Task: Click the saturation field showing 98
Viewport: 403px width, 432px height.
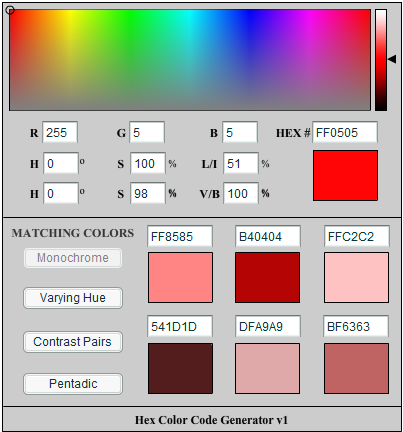Action: [148, 193]
